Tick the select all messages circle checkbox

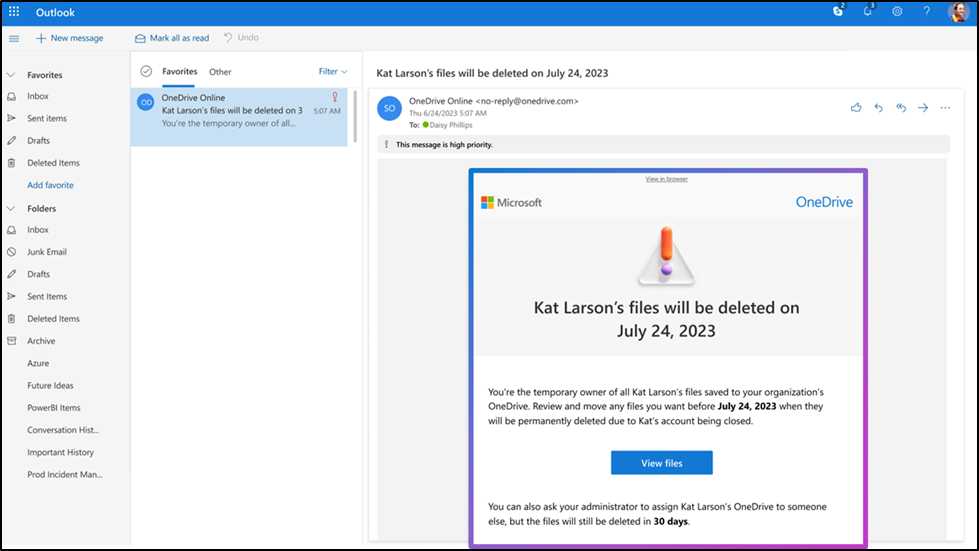click(146, 71)
